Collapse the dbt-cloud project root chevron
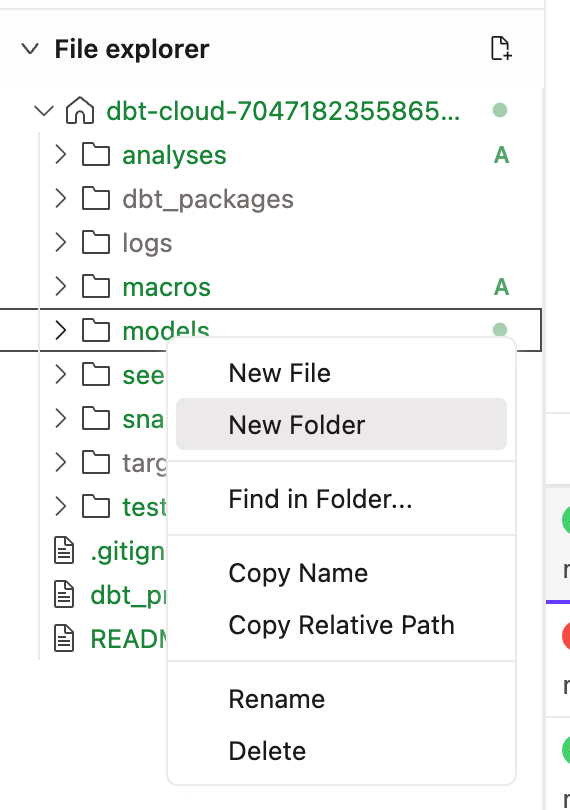The height and width of the screenshot is (810, 570). 44,111
